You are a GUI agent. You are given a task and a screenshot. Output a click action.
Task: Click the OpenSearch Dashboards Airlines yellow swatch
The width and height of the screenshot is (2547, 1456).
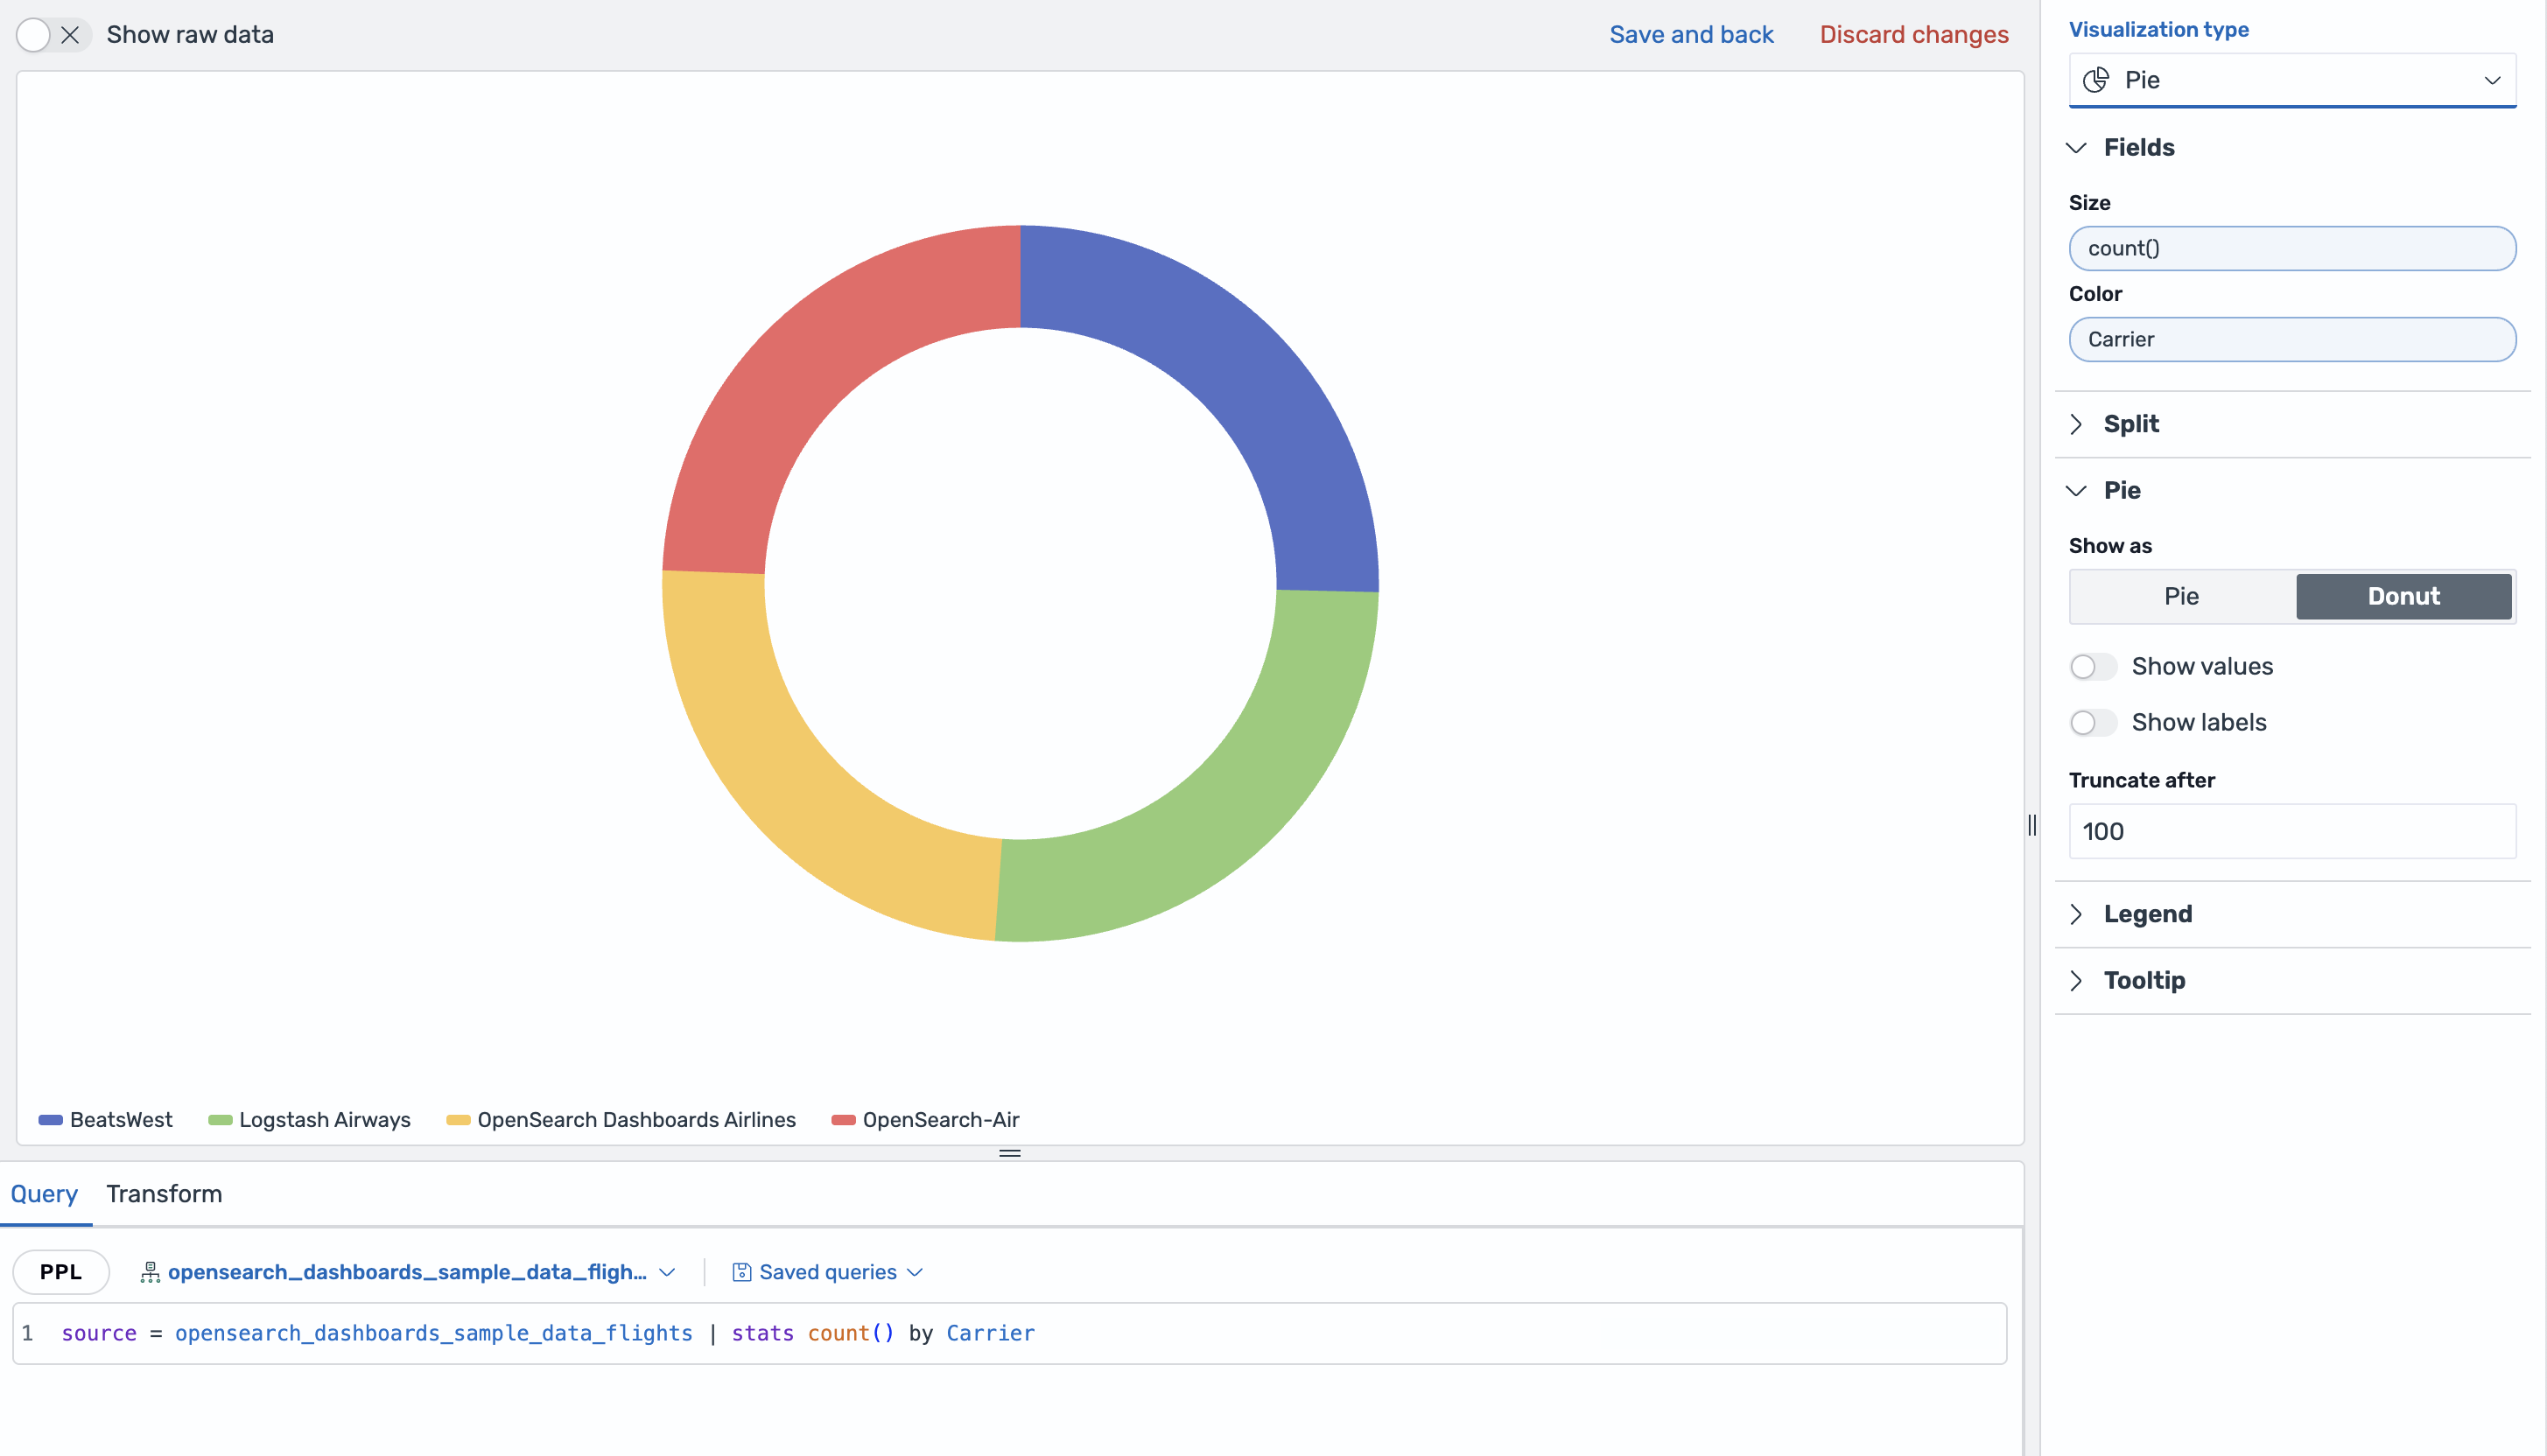[x=458, y=1120]
